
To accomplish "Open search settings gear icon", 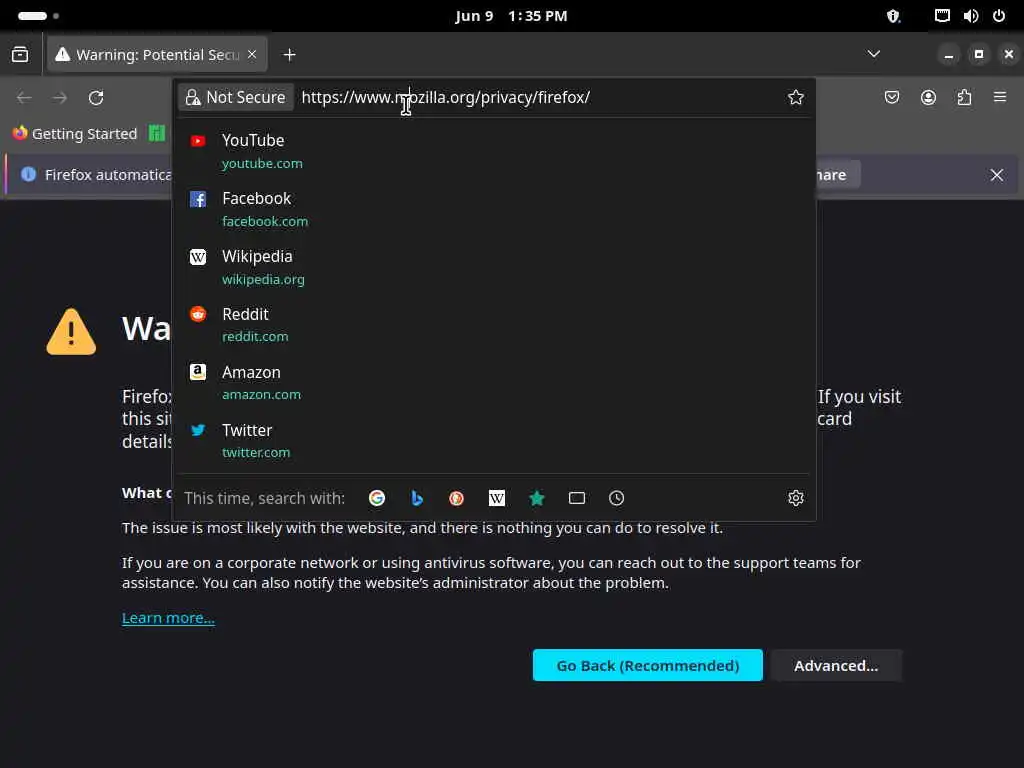I will click(795, 498).
